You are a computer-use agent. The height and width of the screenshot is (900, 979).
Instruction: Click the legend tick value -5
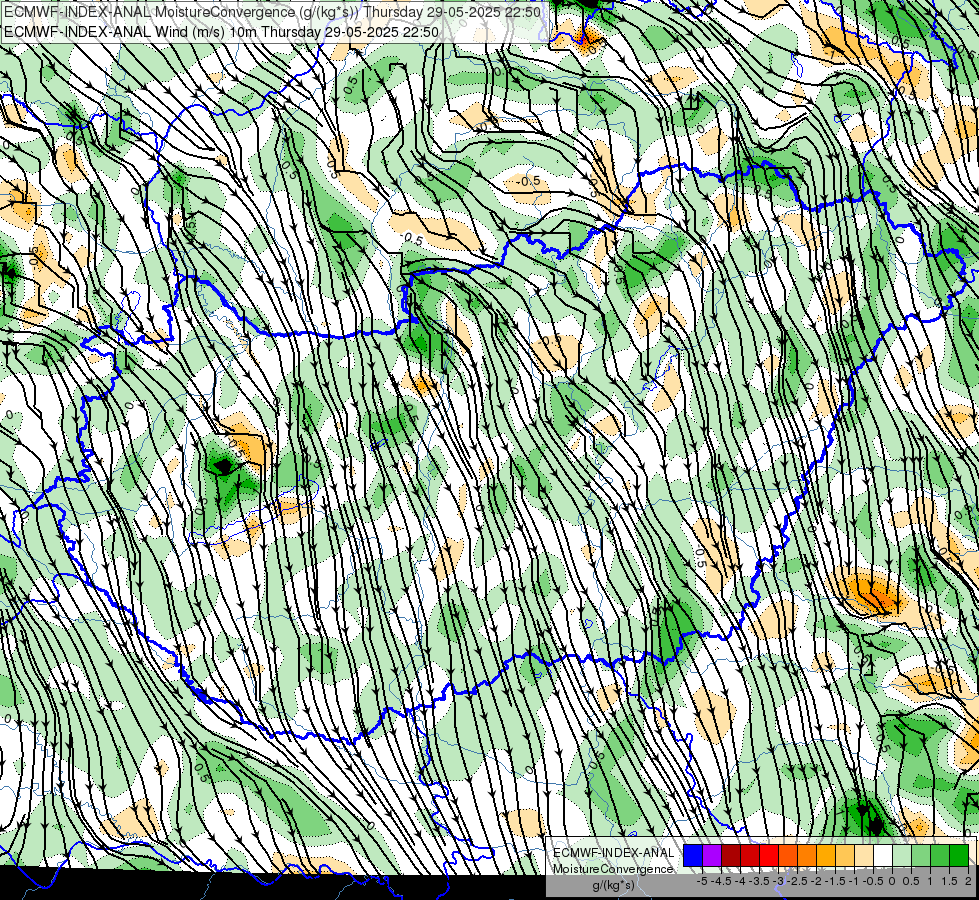point(702,881)
